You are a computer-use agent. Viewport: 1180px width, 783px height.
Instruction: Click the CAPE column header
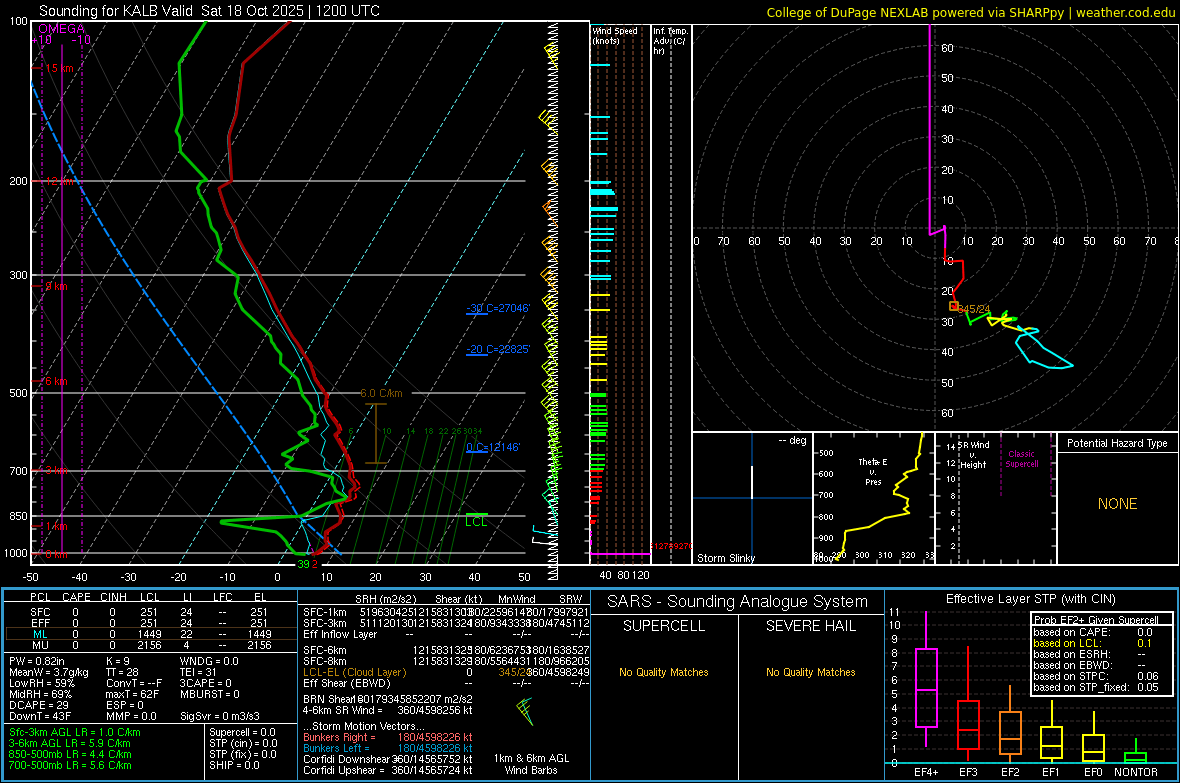click(x=76, y=597)
